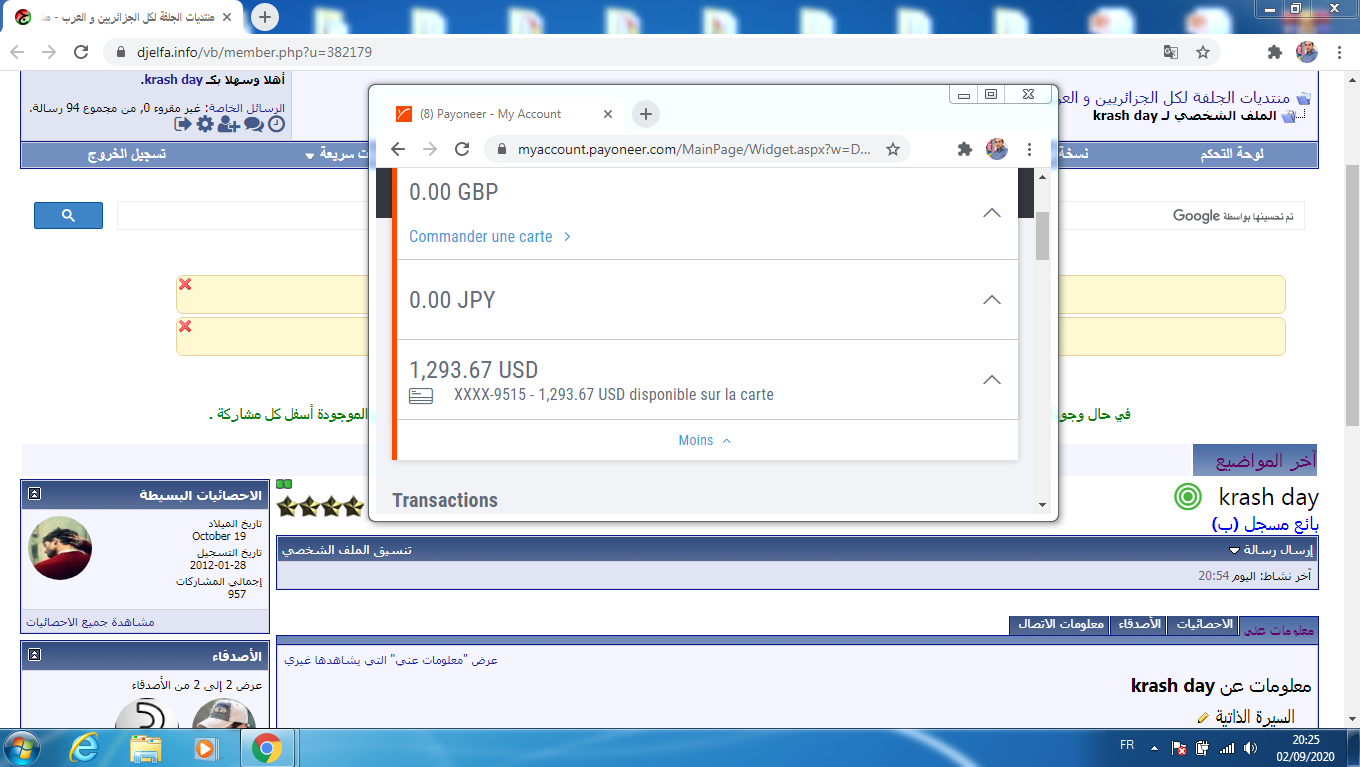Open لوحة التحكم in forum navbar

pyautogui.click(x=1232, y=154)
